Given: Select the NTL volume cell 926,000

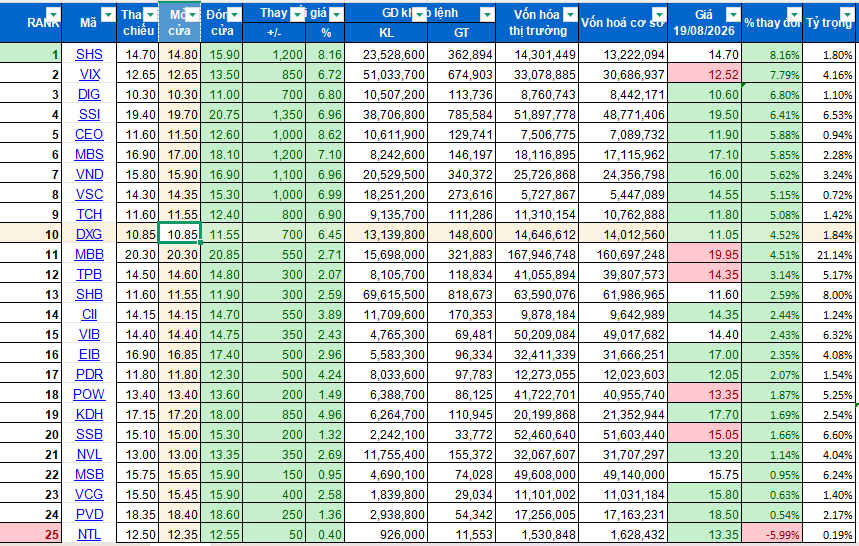Looking at the screenshot, I should 386,534.
